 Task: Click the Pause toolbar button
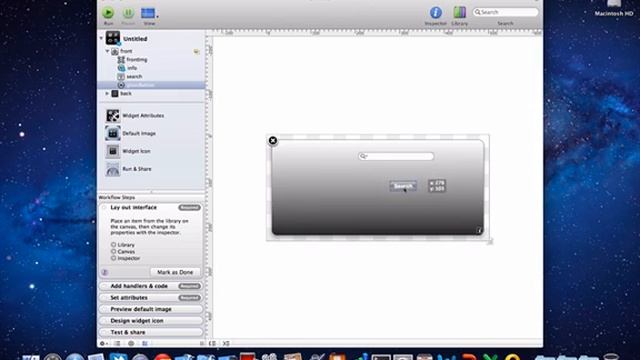pyautogui.click(x=128, y=13)
